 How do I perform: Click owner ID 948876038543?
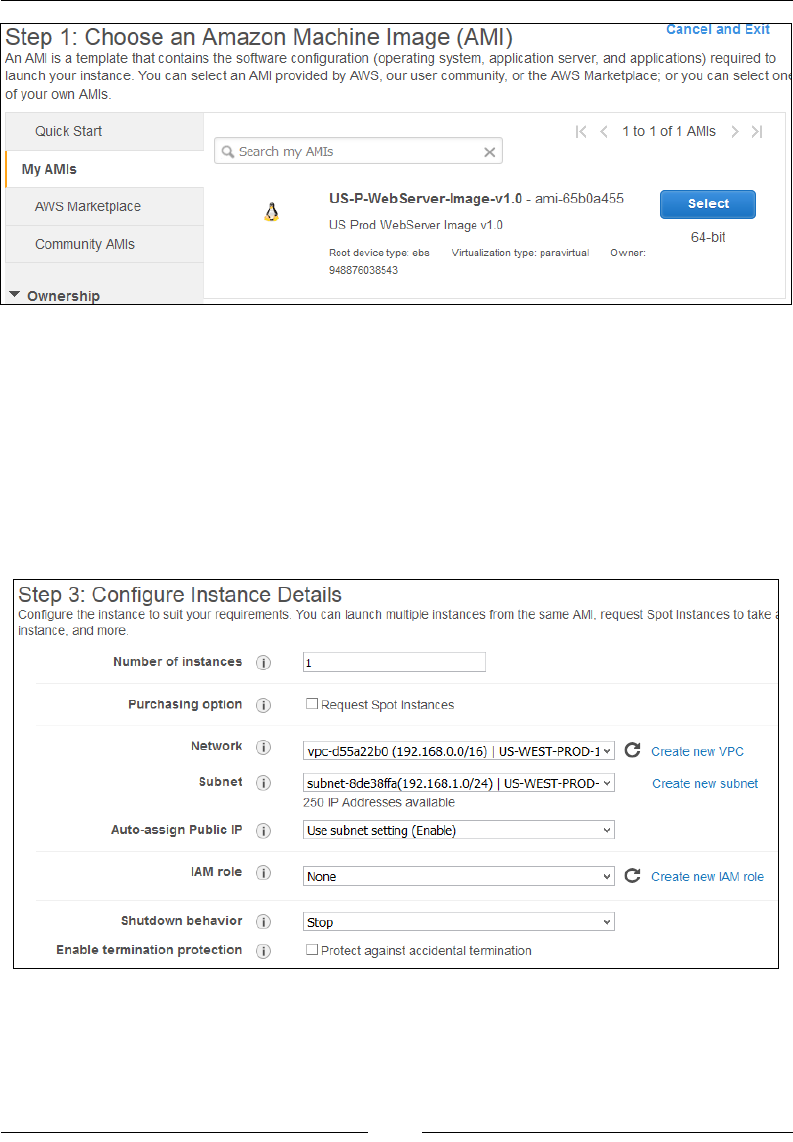(x=363, y=270)
